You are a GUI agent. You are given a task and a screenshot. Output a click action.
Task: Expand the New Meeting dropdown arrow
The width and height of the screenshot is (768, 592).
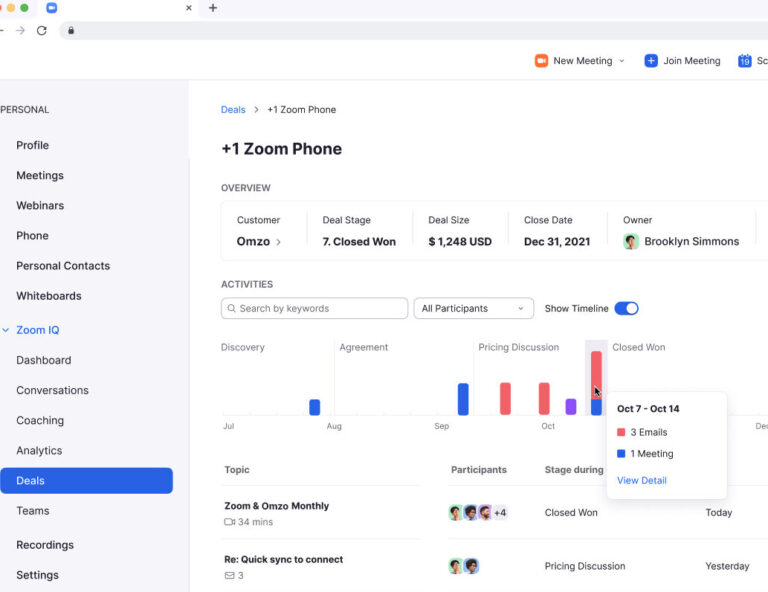click(622, 61)
